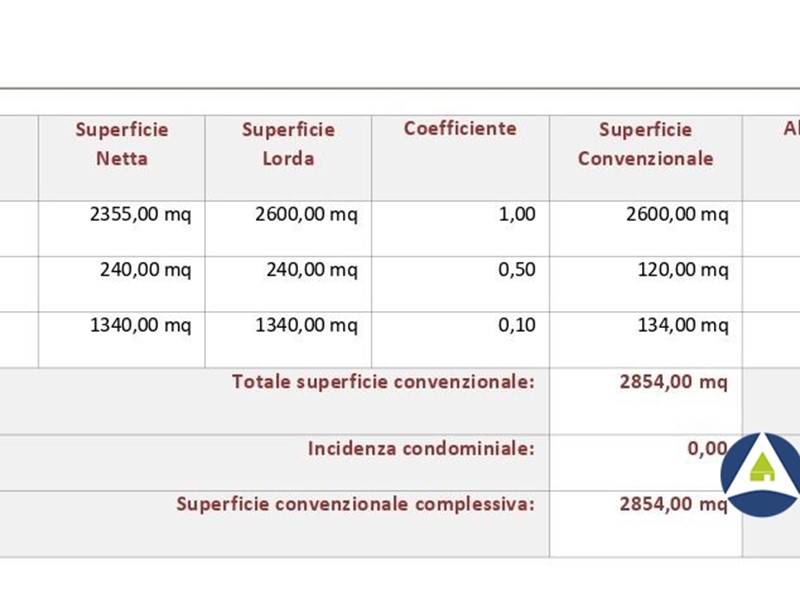Select the 2600,00 mq Superficie Lorda cell

305,214
